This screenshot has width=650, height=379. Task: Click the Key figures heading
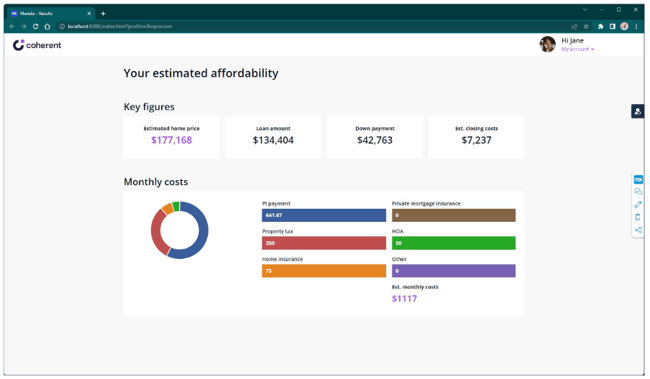(149, 107)
